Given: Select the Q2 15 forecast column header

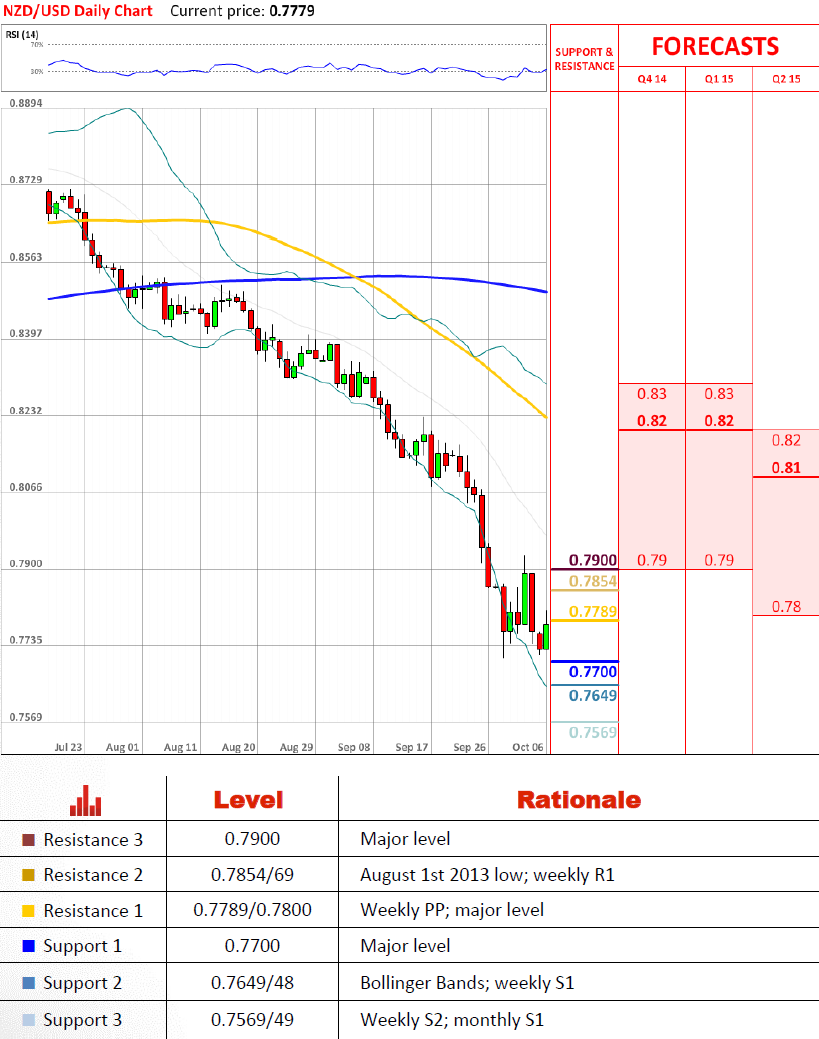Looking at the screenshot, I should (786, 79).
